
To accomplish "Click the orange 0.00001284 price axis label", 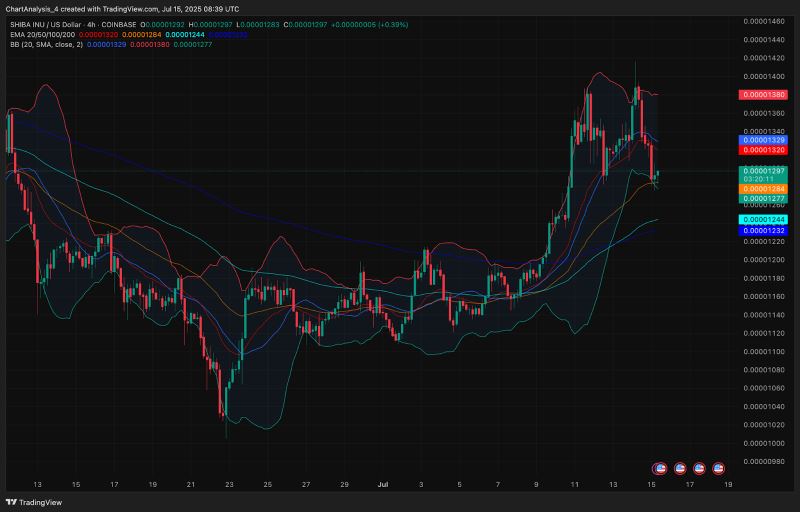I will [x=764, y=188].
